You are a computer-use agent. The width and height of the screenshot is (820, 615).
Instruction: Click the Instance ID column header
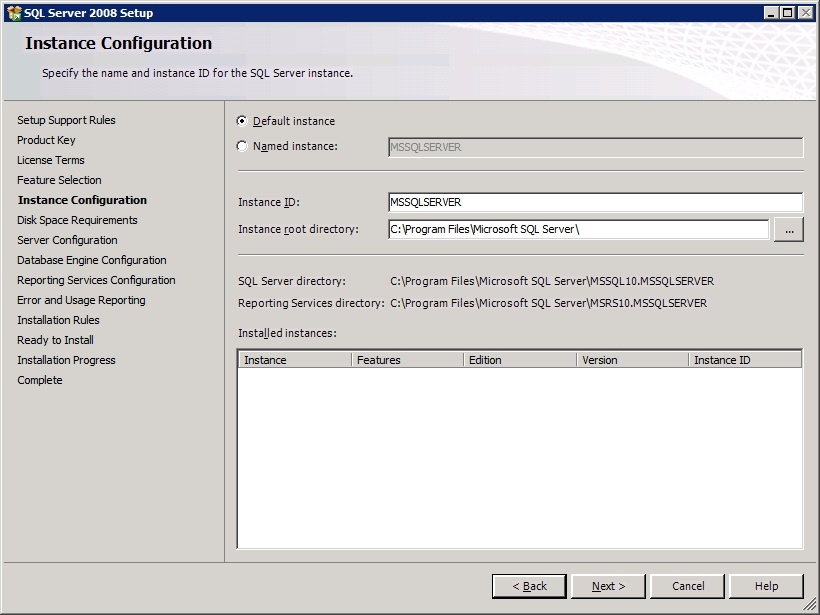[x=745, y=360]
